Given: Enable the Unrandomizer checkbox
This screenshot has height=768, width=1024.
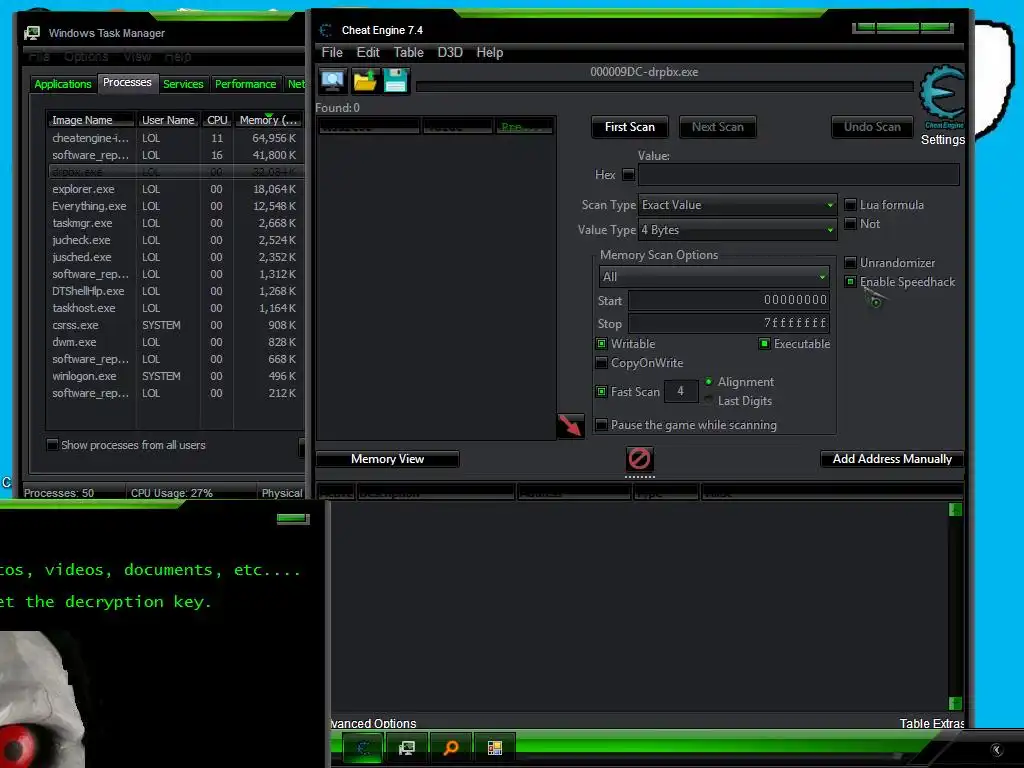Looking at the screenshot, I should pyautogui.click(x=850, y=263).
